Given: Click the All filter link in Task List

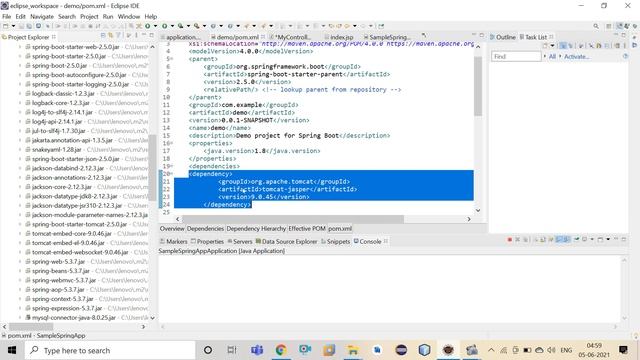Looking at the screenshot, I should click(x=552, y=56).
